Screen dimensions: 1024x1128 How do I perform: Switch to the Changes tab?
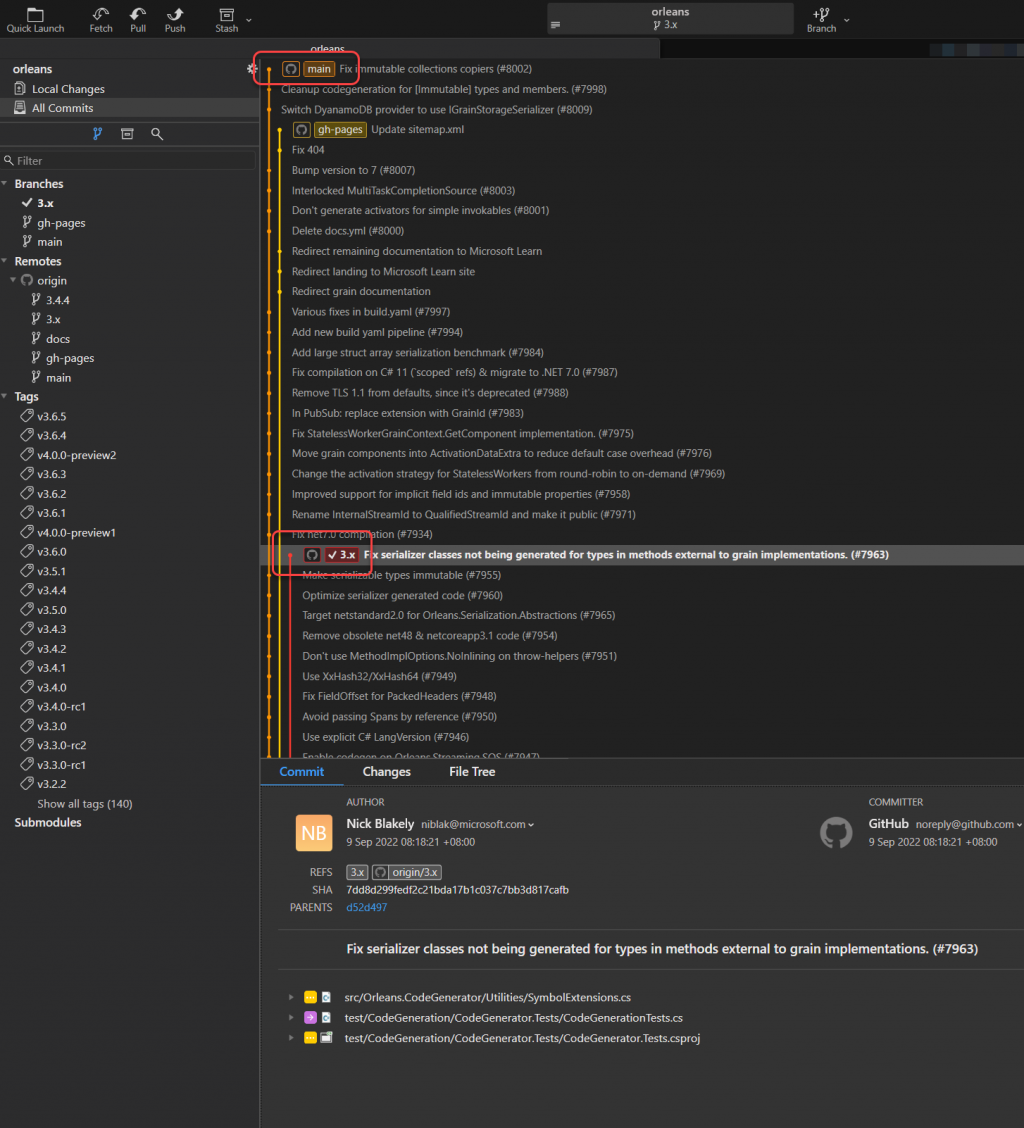[386, 771]
